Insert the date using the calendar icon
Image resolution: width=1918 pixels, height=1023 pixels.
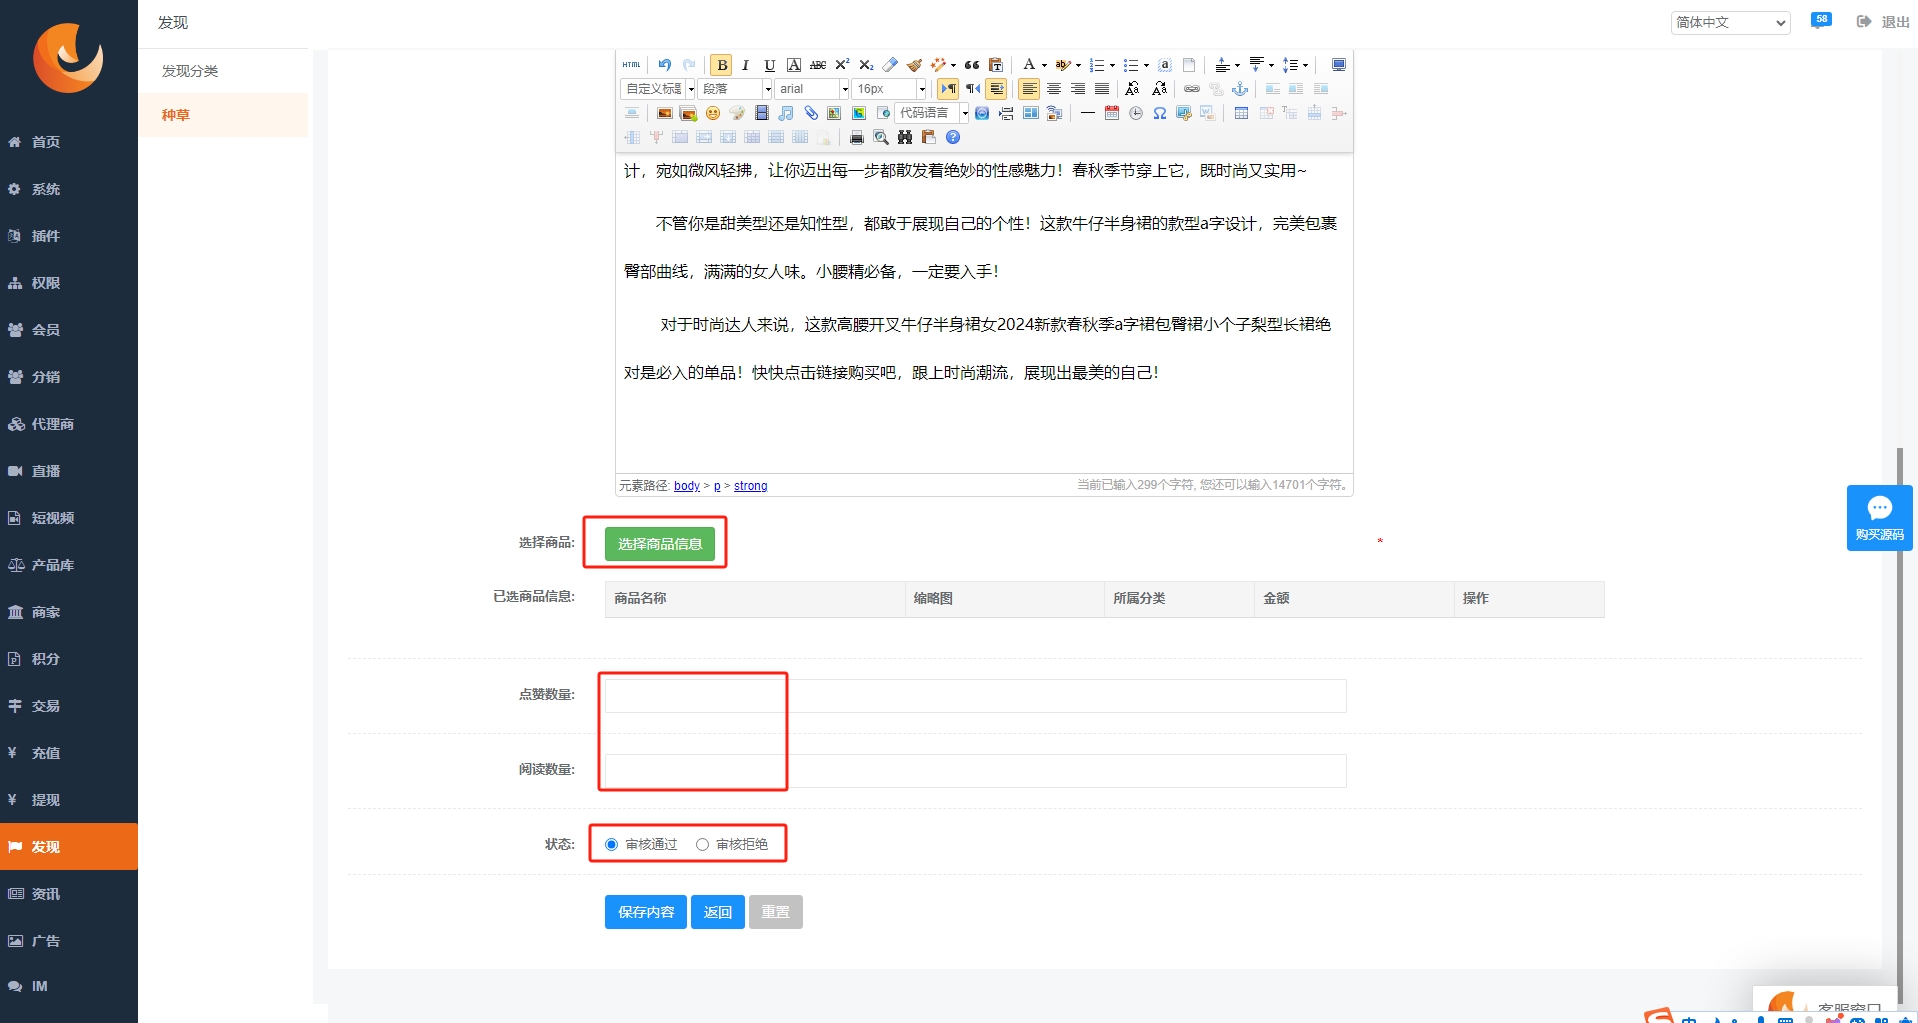(x=1112, y=113)
